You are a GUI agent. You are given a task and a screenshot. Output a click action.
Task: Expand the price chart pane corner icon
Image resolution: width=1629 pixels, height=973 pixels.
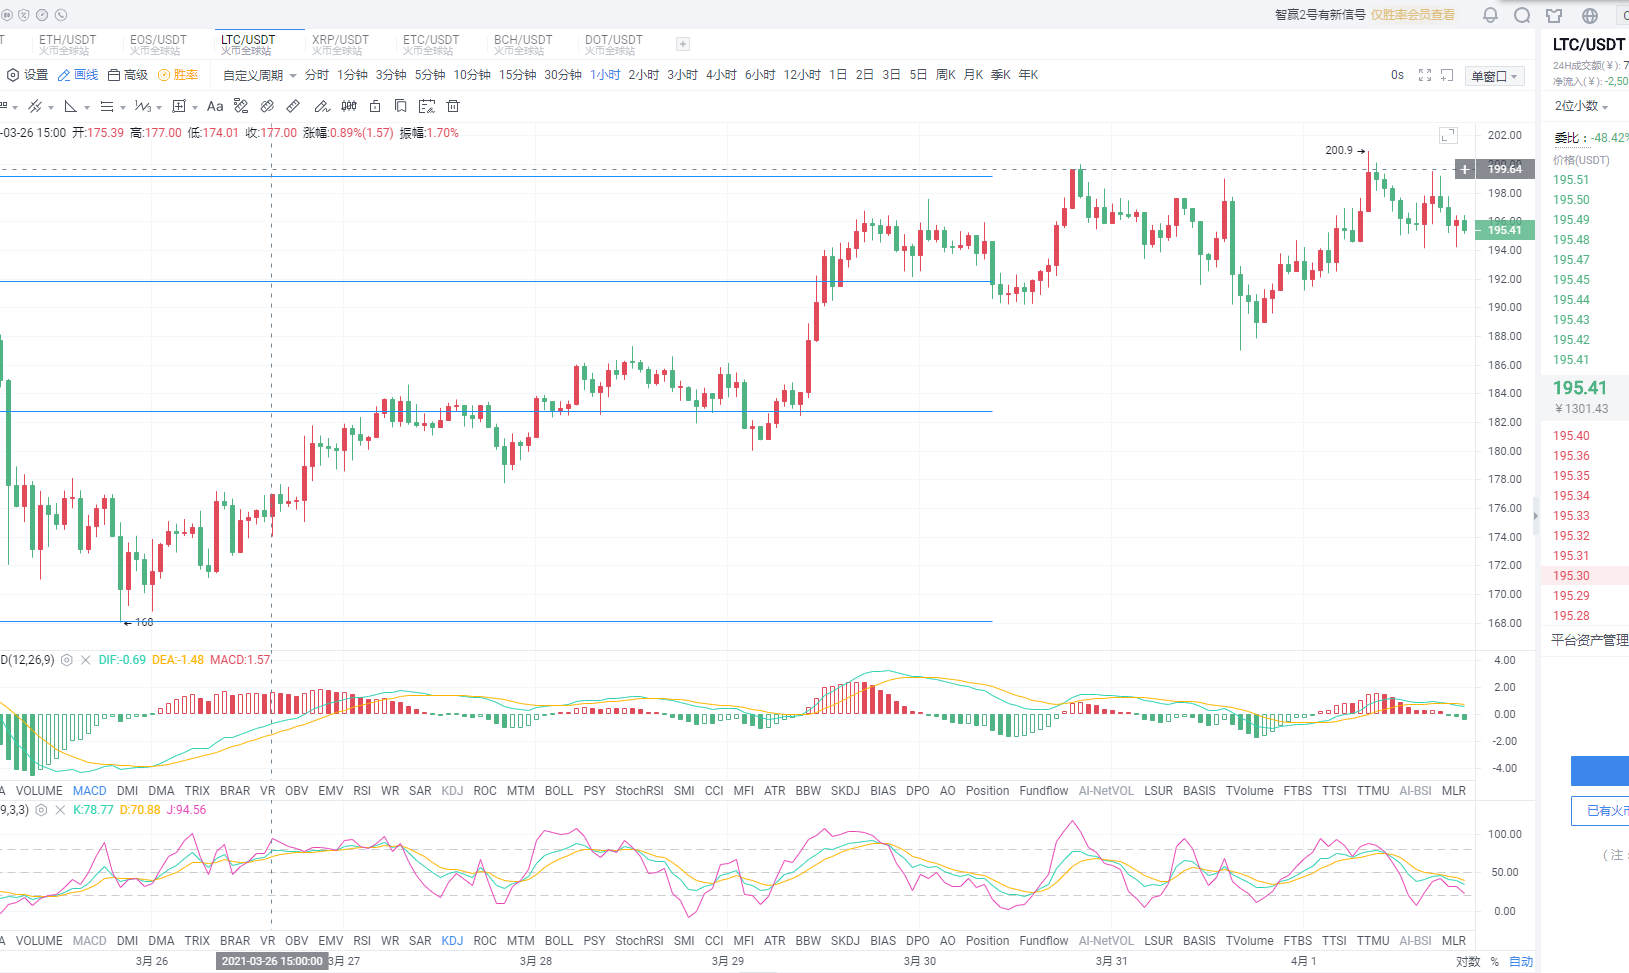coord(1448,135)
